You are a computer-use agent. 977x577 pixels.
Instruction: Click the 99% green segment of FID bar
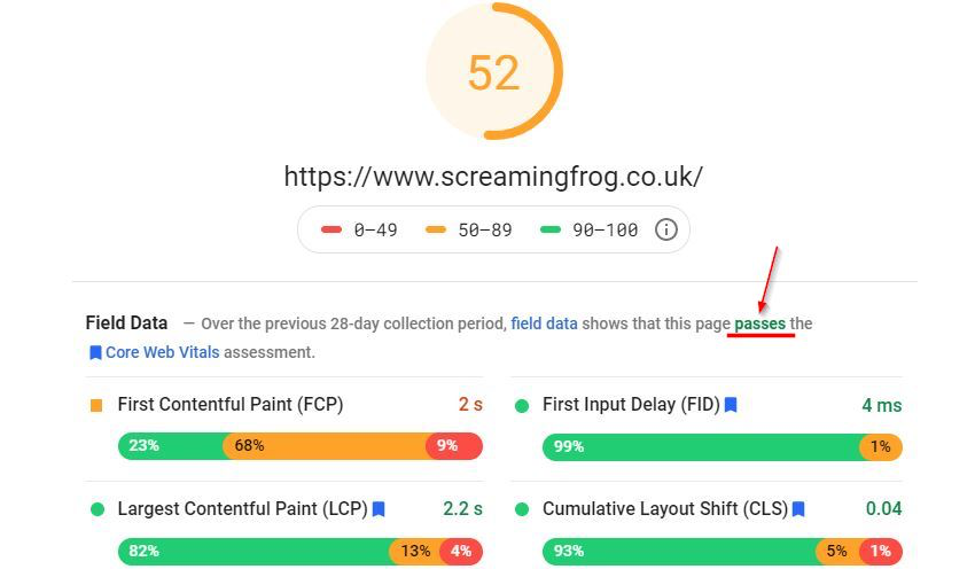point(702,447)
